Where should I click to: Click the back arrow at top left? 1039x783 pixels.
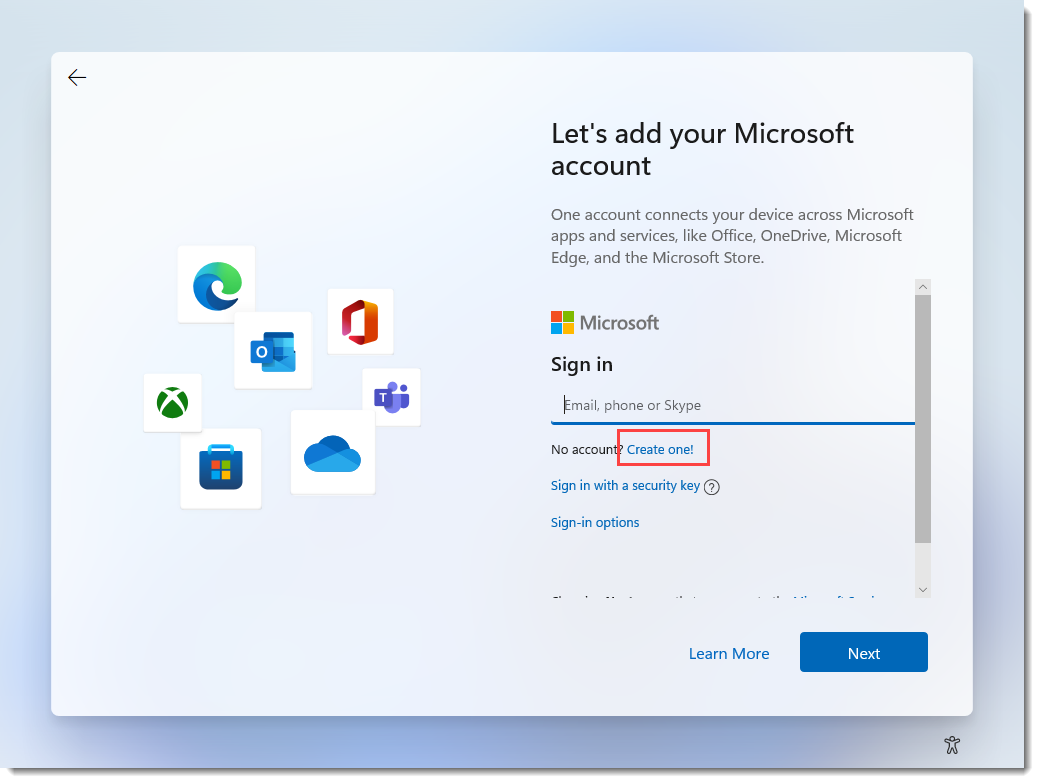click(77, 77)
